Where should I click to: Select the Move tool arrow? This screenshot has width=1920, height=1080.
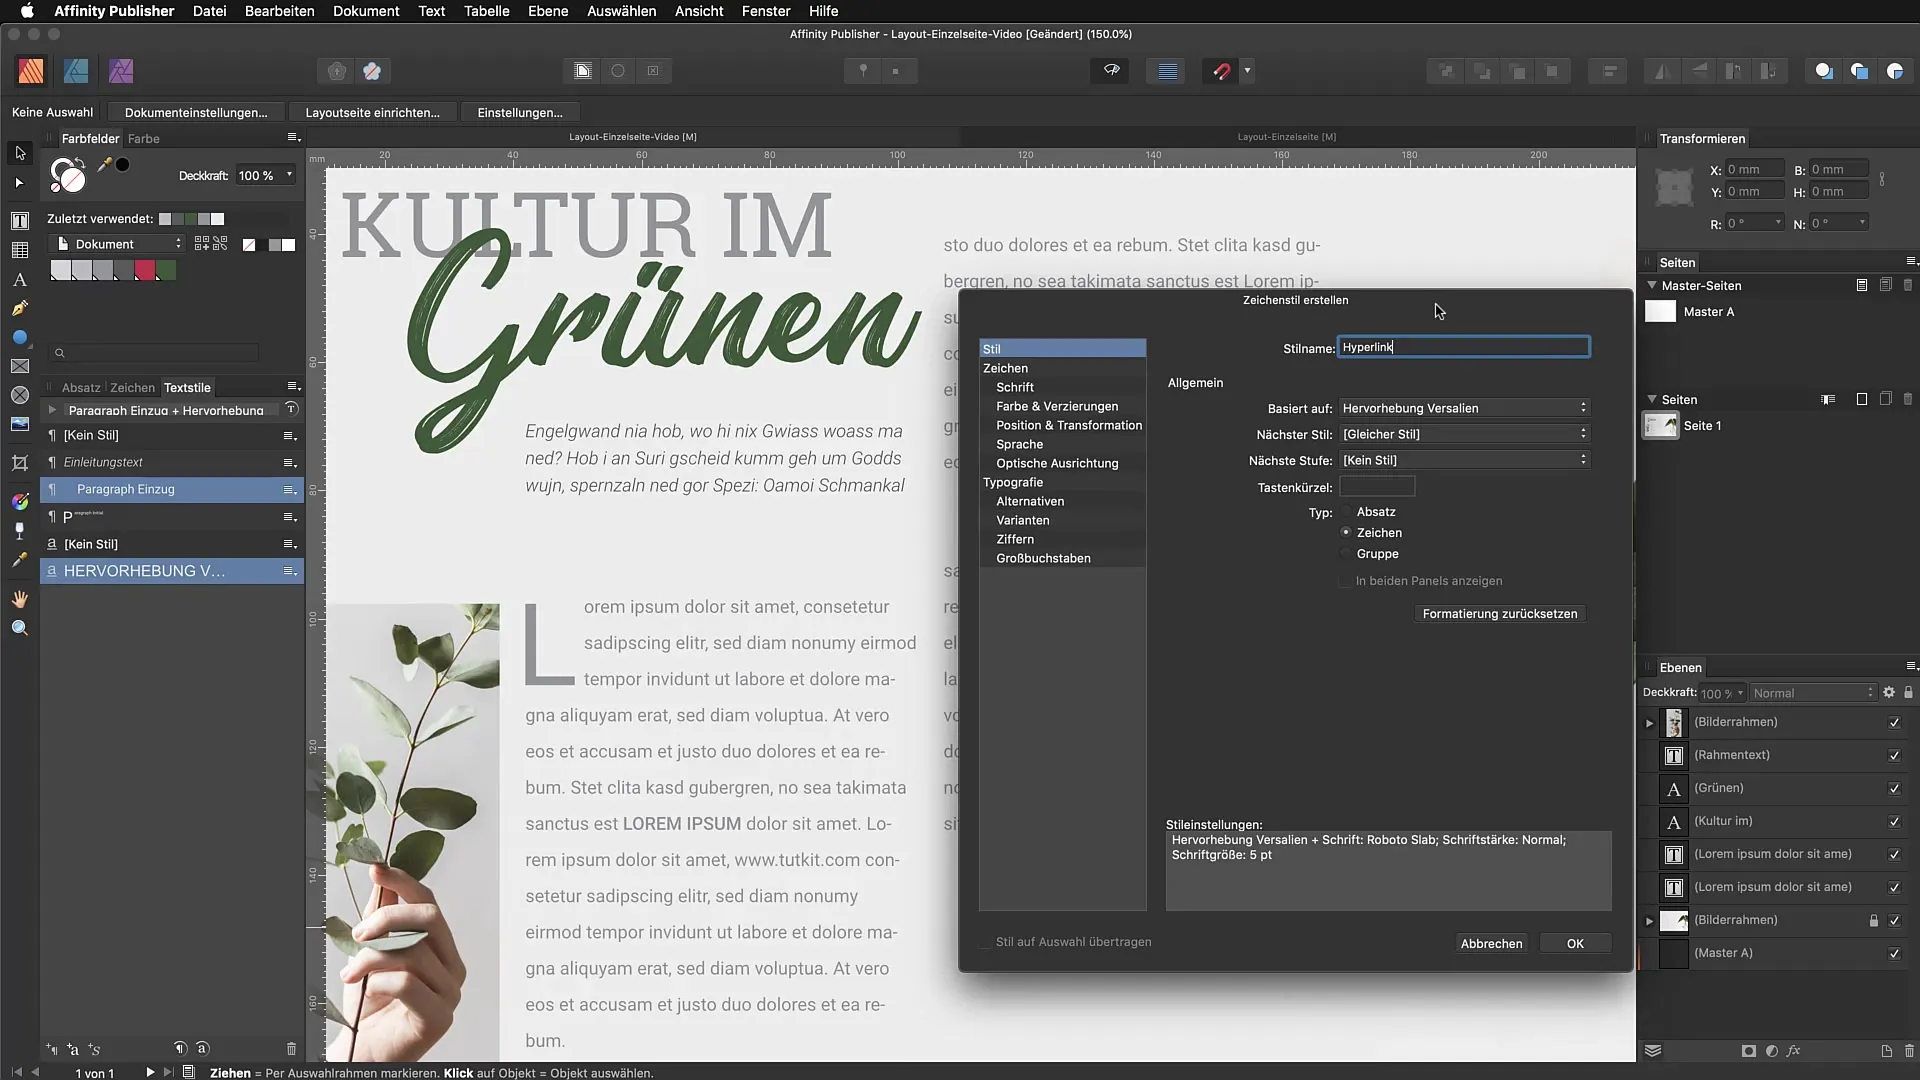coord(20,153)
